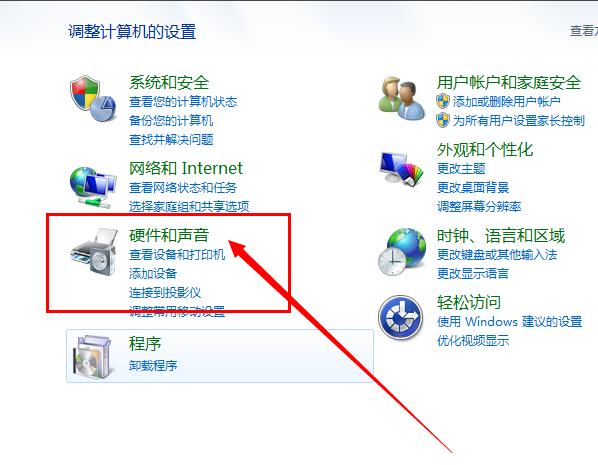The height and width of the screenshot is (465, 598).
Task: Open the Hardware and Sound printer icon
Action: 94,252
